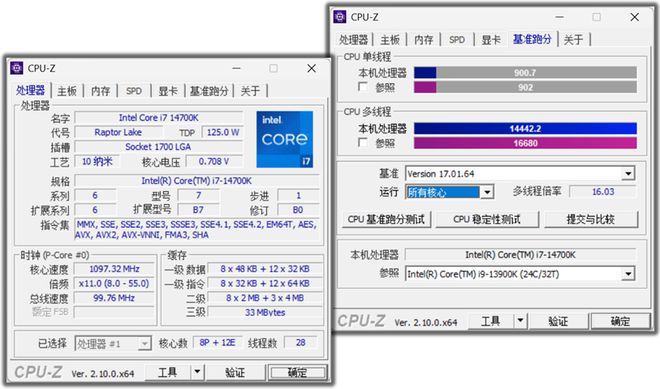Close the left CPU-Z window

(x=311, y=68)
